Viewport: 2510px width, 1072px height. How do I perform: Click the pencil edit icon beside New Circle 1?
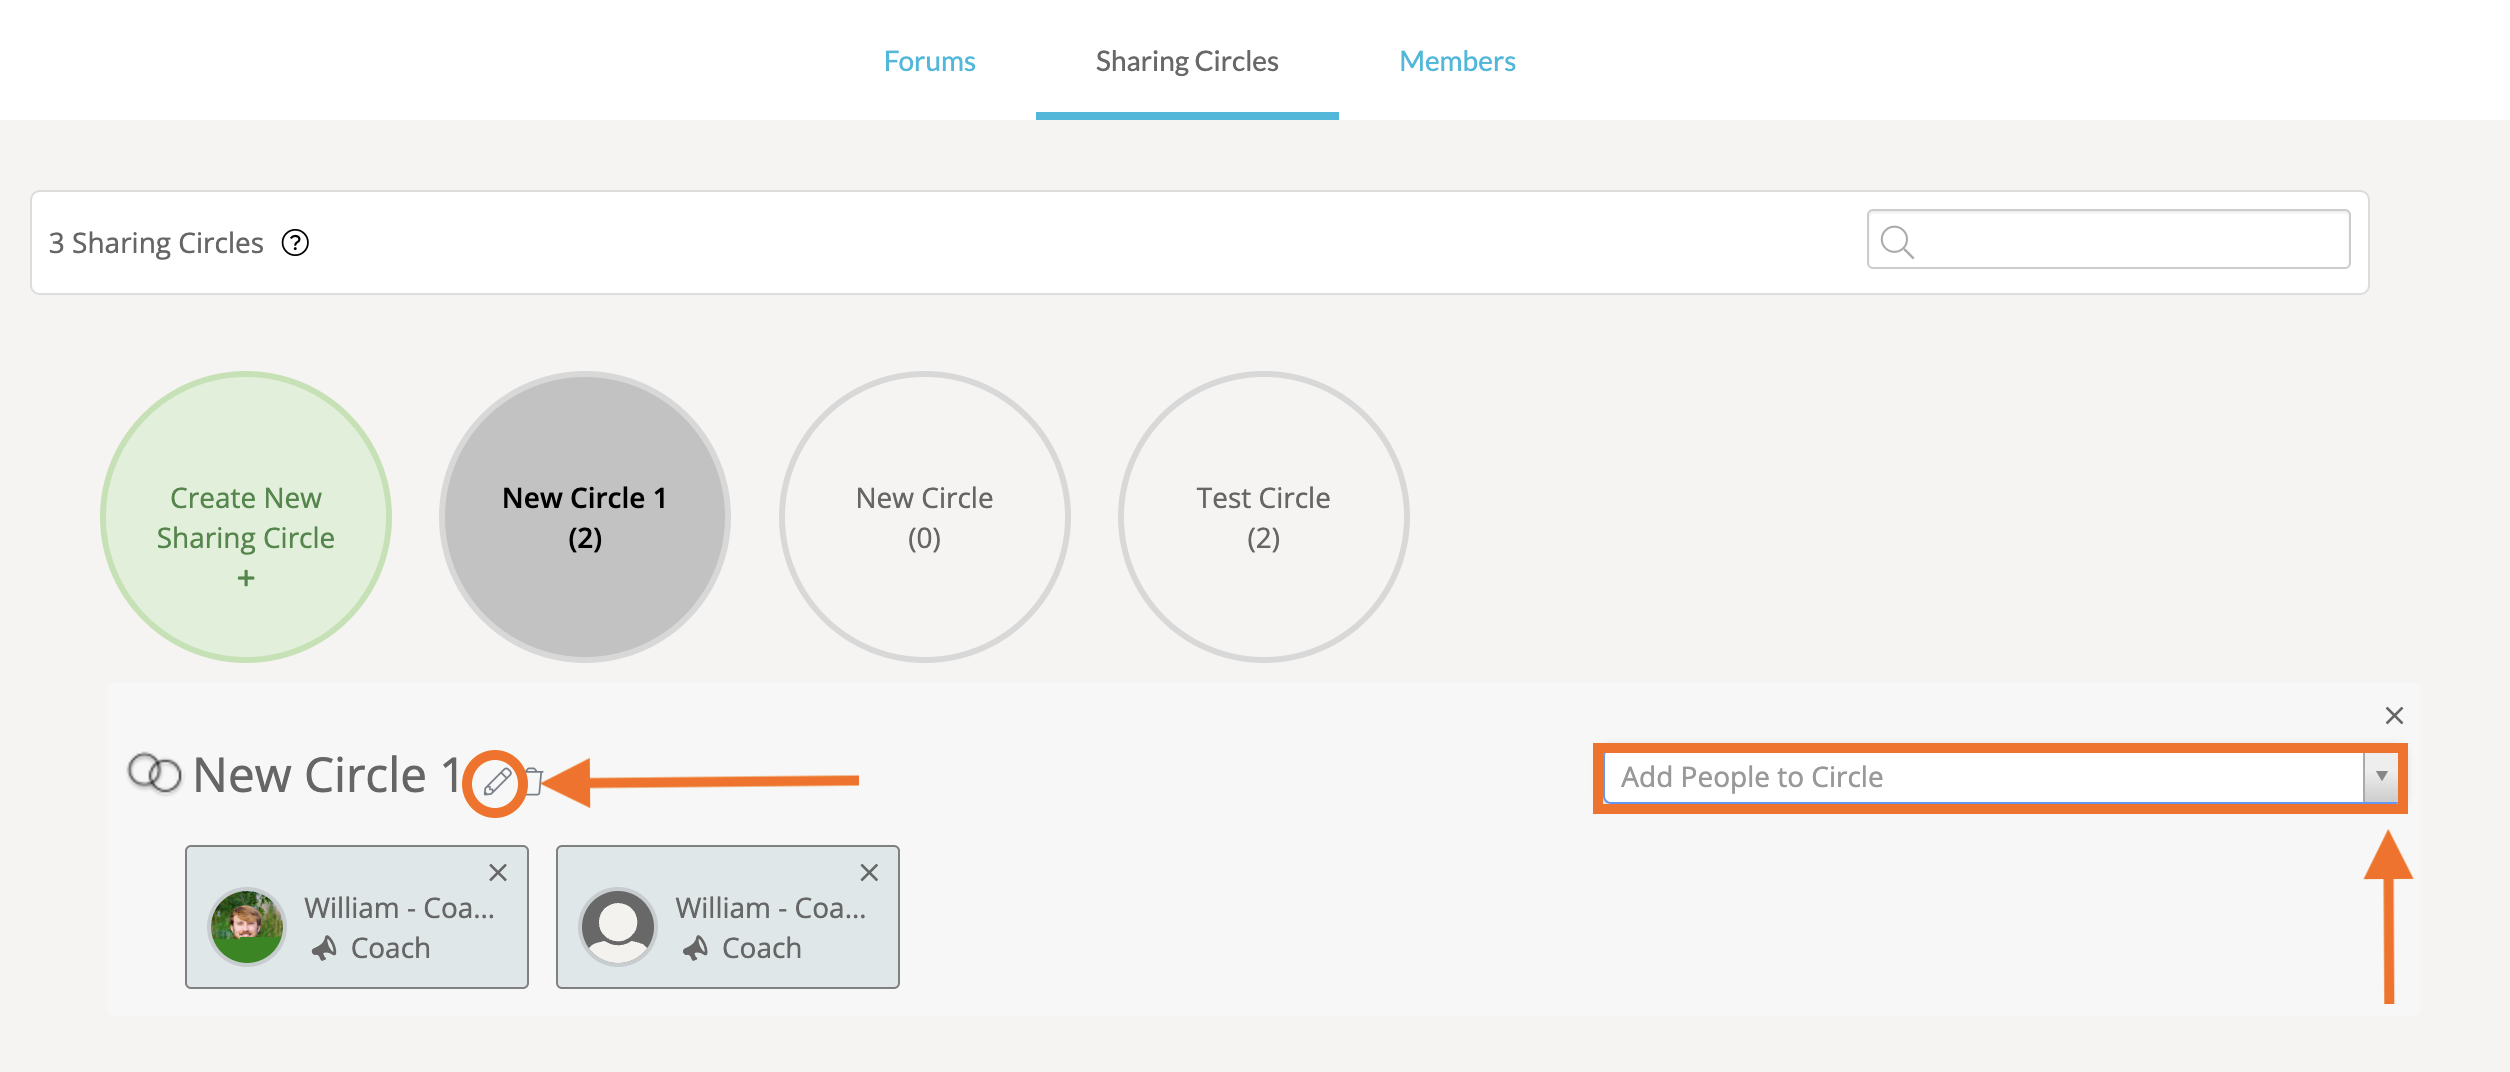[x=497, y=781]
